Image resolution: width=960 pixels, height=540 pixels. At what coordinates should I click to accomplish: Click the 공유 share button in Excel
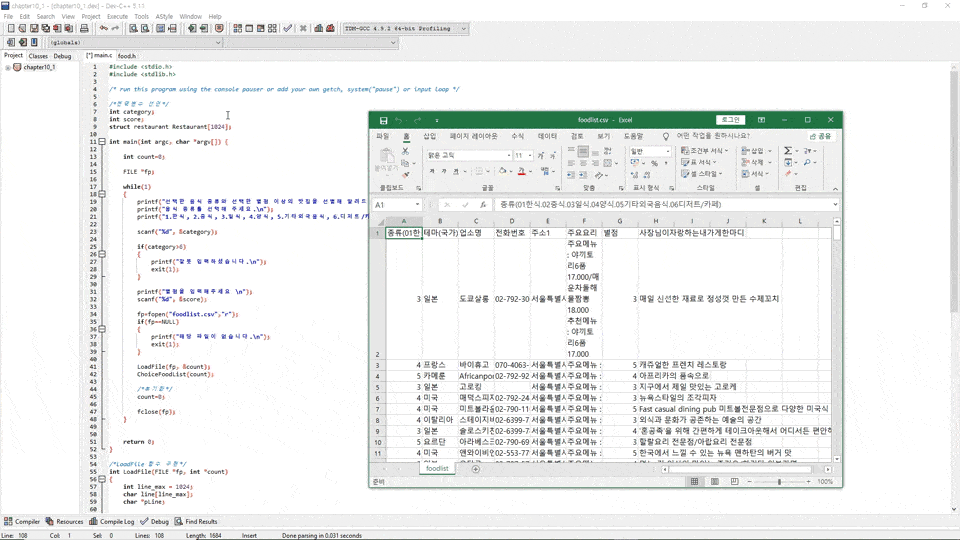pyautogui.click(x=820, y=136)
